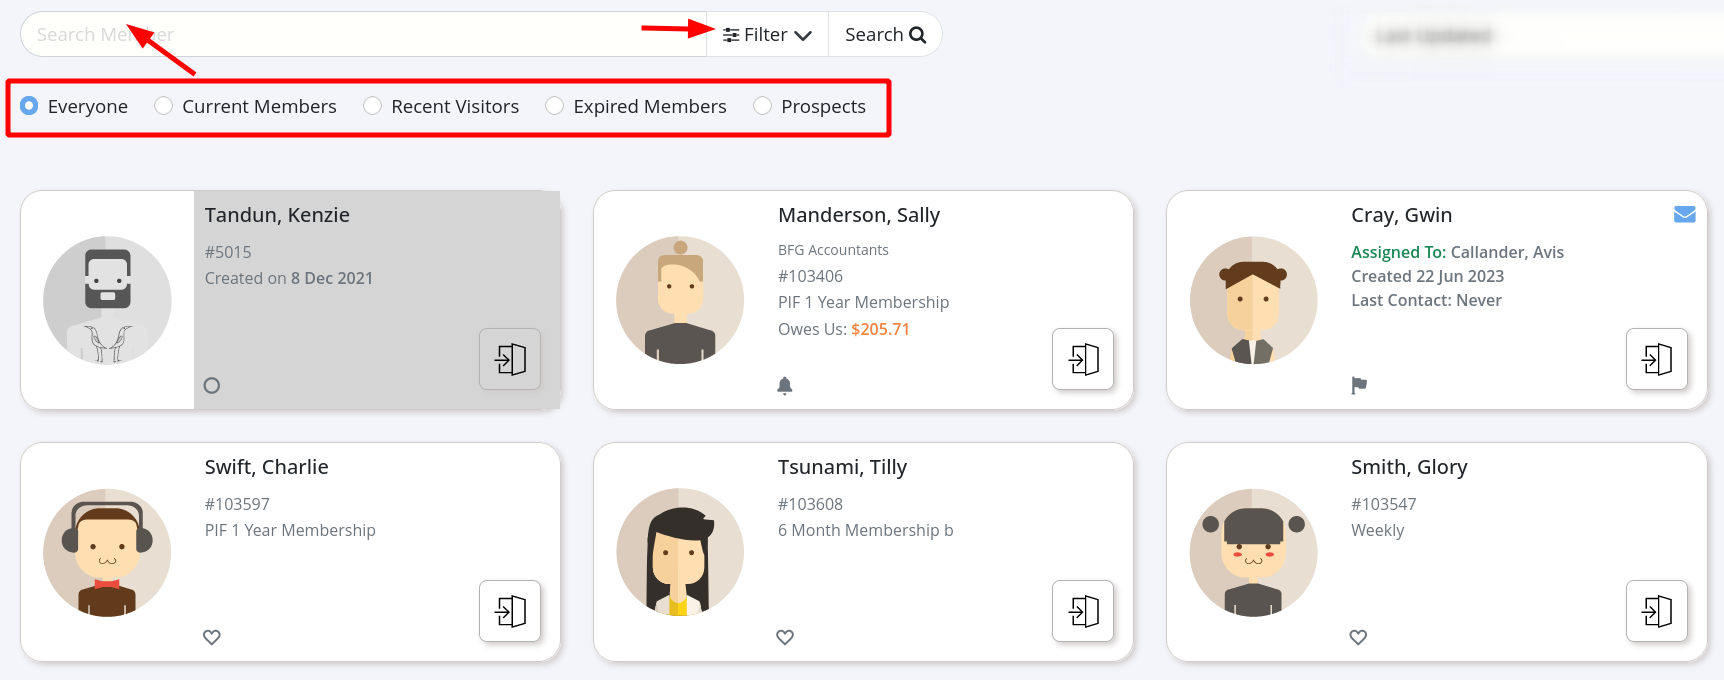Viewport: 1724px width, 680px height.
Task: Select the Expired Members radio button
Action: [555, 106]
